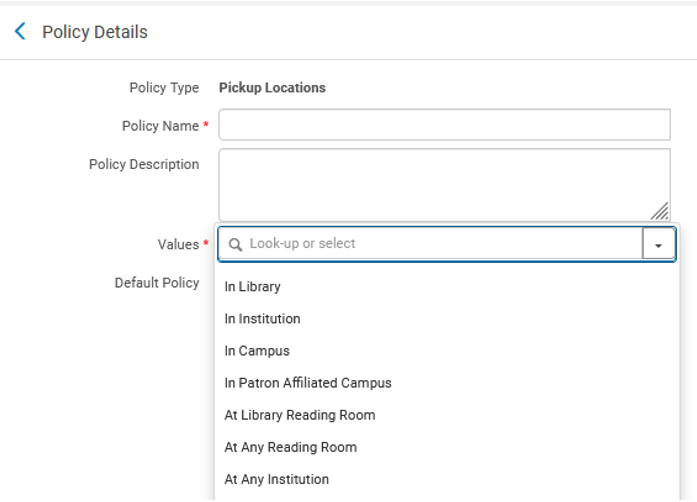
Task: Click the Policy Description label
Action: click(144, 164)
